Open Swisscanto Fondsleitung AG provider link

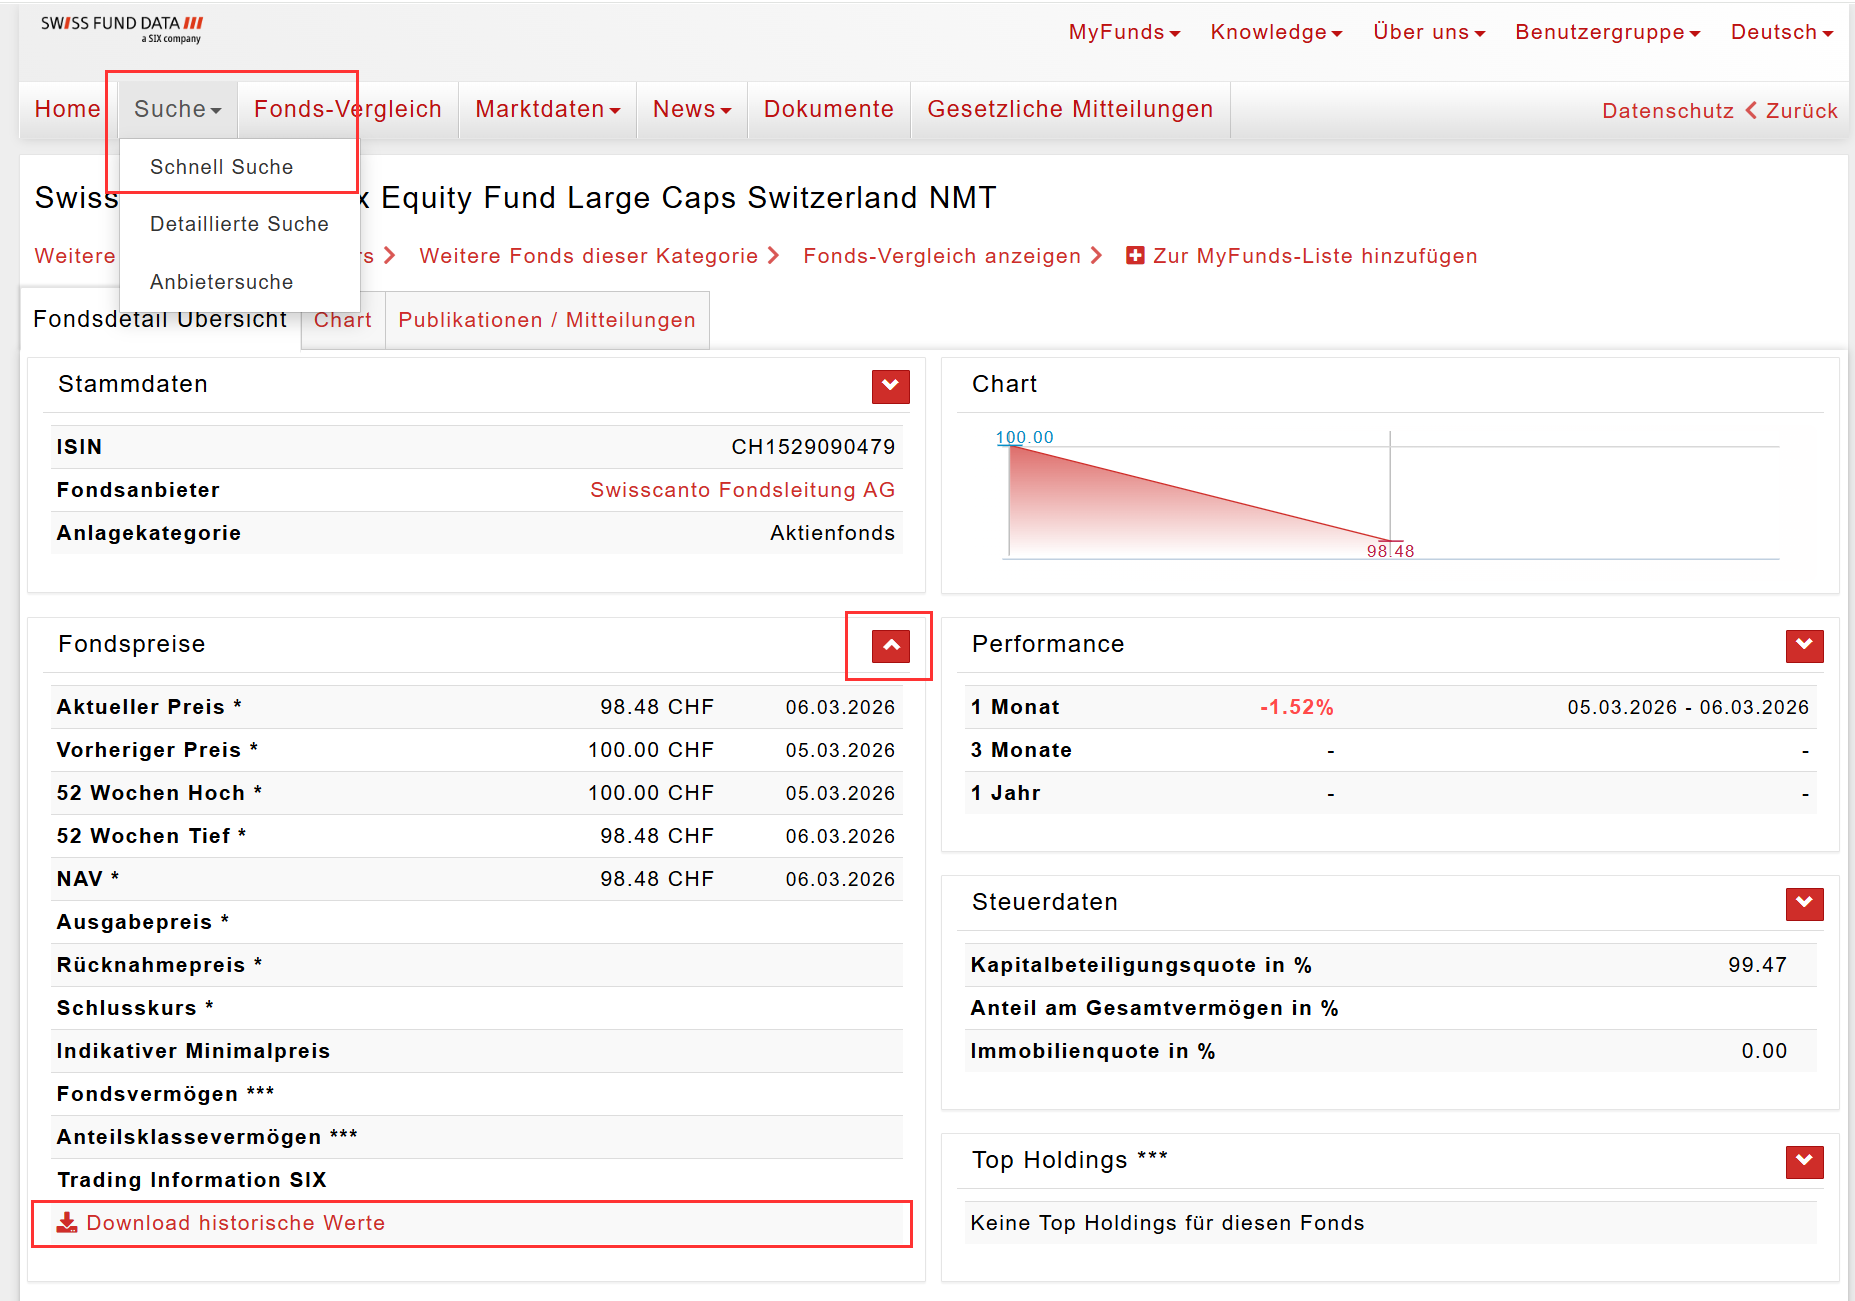(742, 490)
